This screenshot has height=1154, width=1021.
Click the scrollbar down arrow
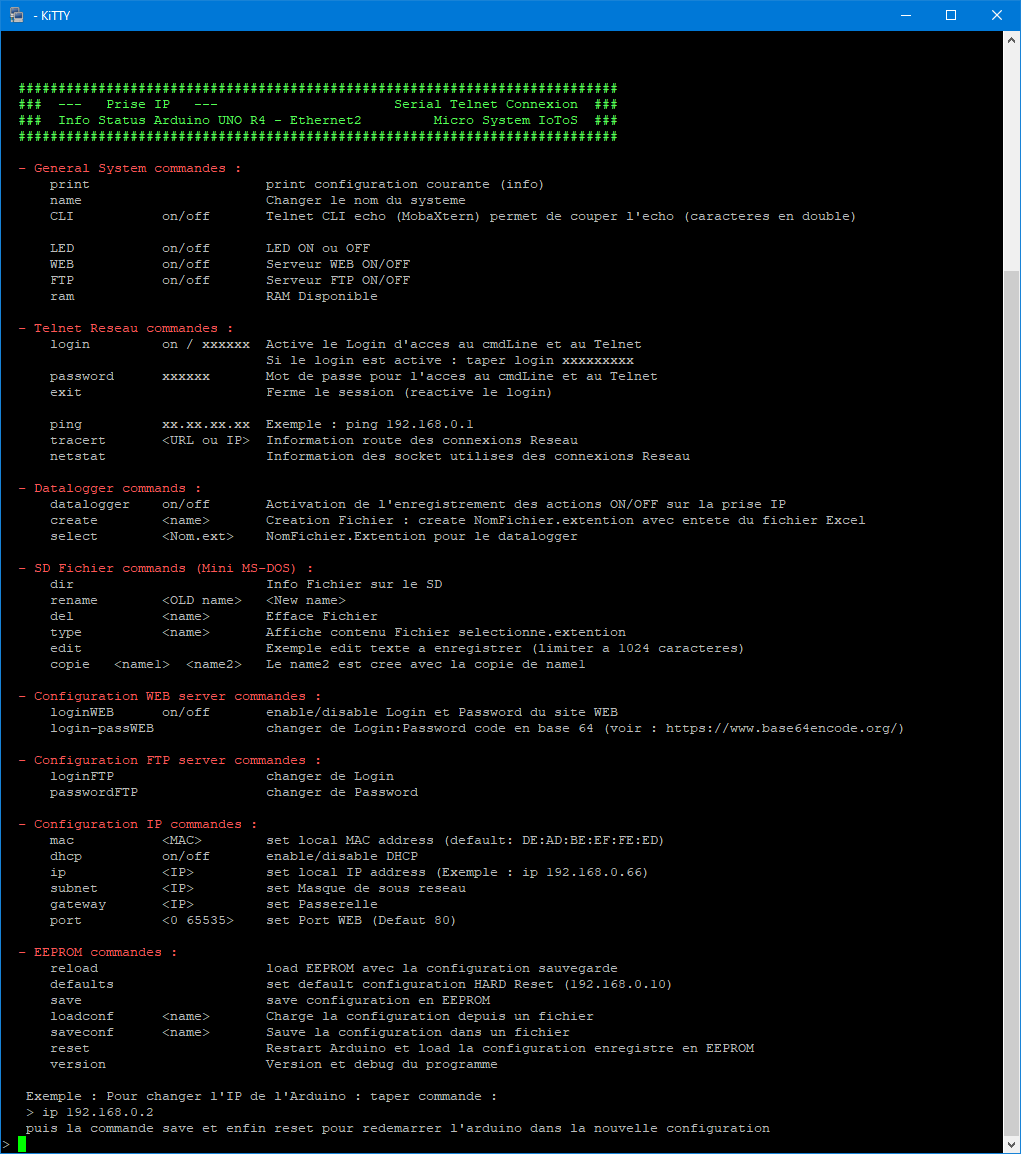(x=1011, y=1144)
